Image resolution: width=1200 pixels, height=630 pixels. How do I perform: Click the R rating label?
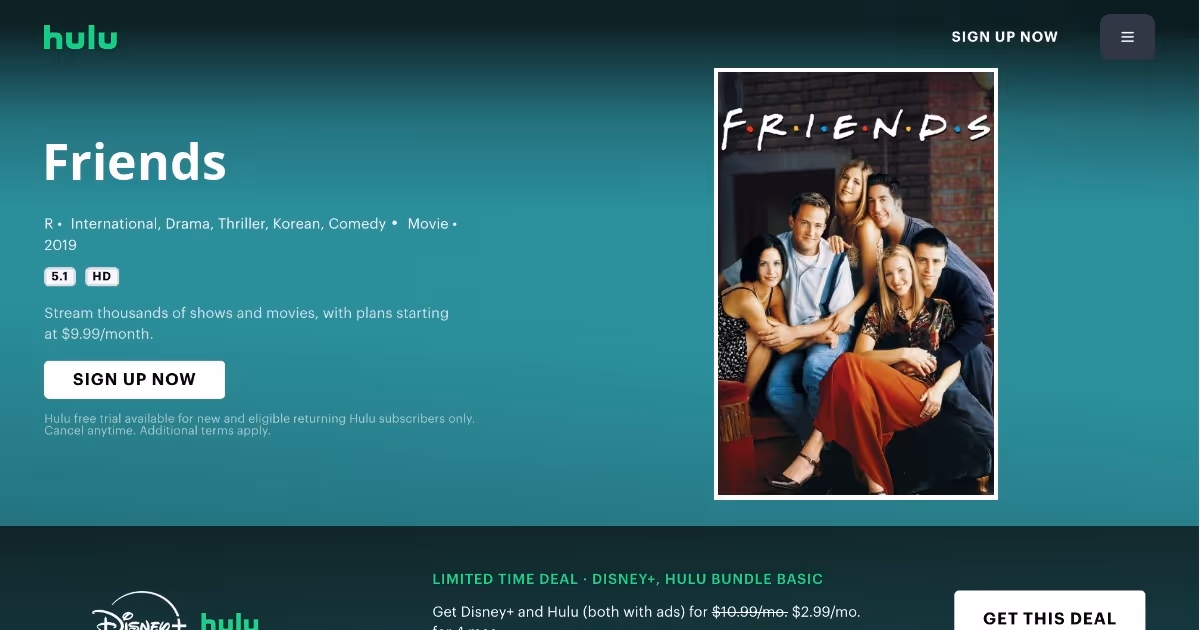[48, 224]
